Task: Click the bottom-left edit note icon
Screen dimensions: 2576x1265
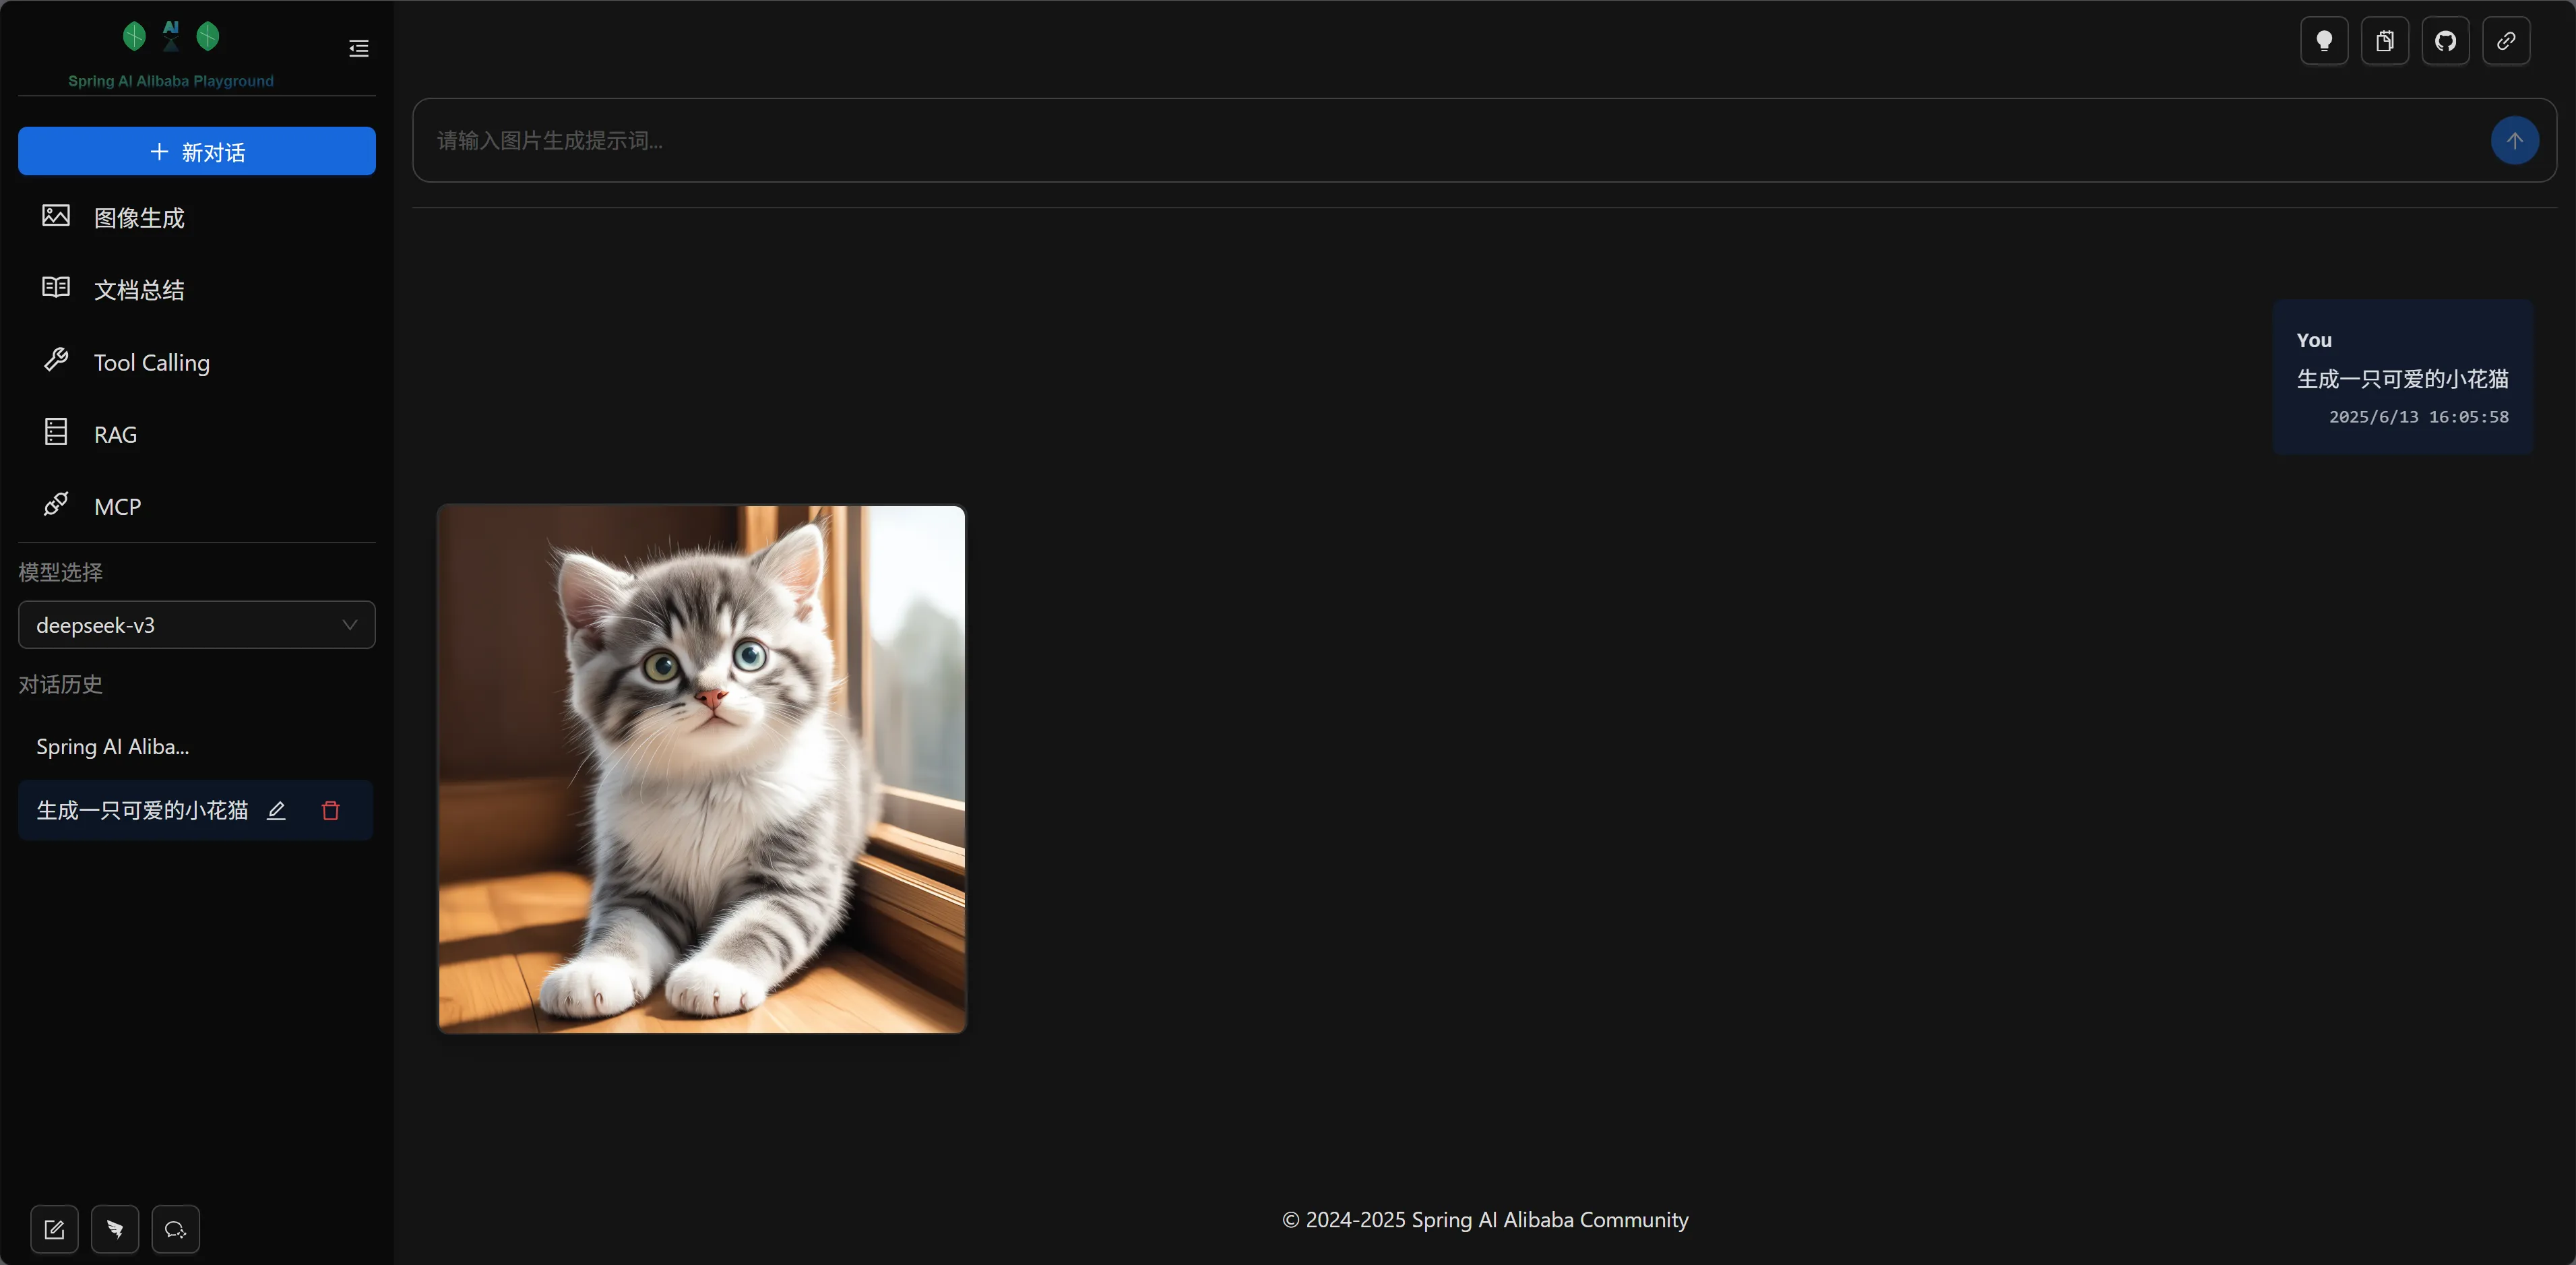Action: coord(54,1229)
